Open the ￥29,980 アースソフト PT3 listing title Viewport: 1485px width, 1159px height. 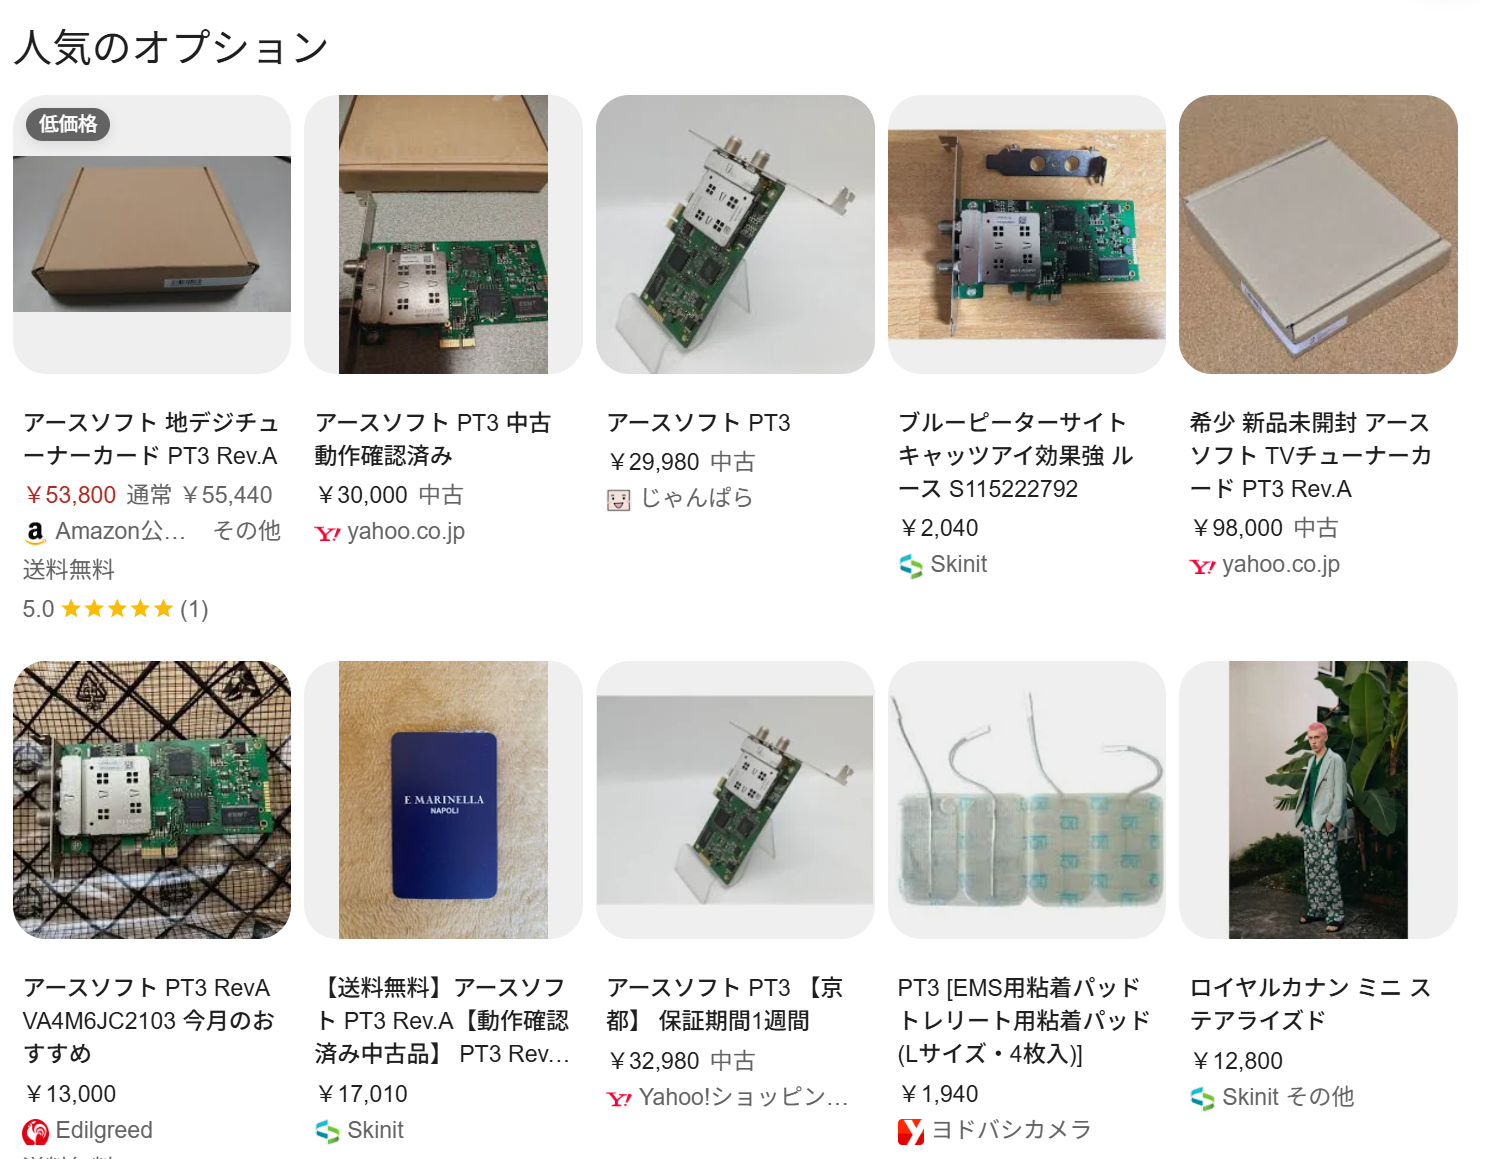(698, 423)
